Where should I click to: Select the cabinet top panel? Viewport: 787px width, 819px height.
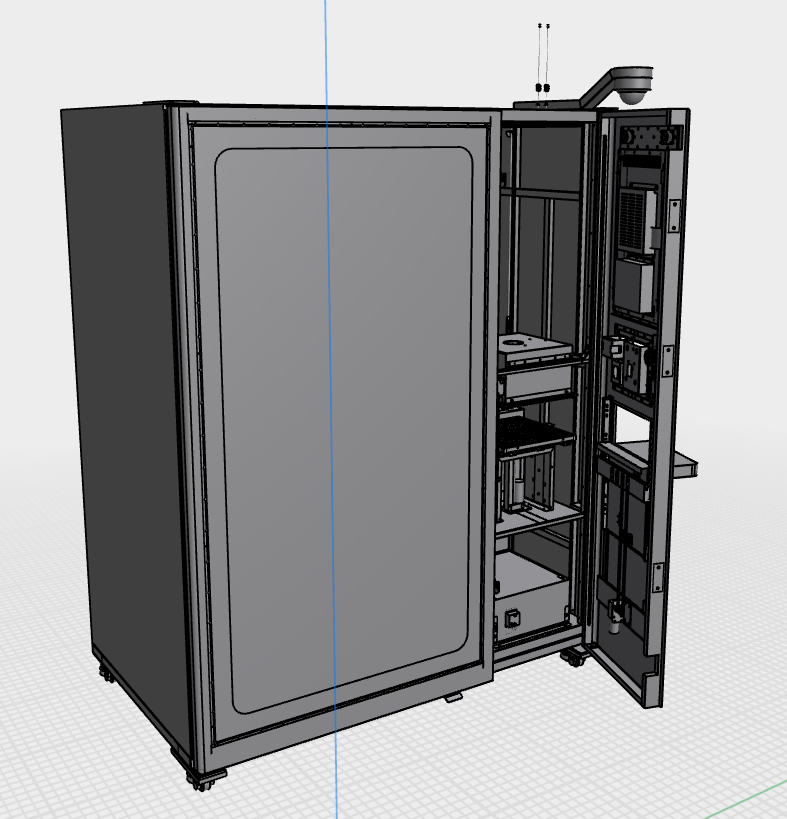pyautogui.click(x=330, y=106)
